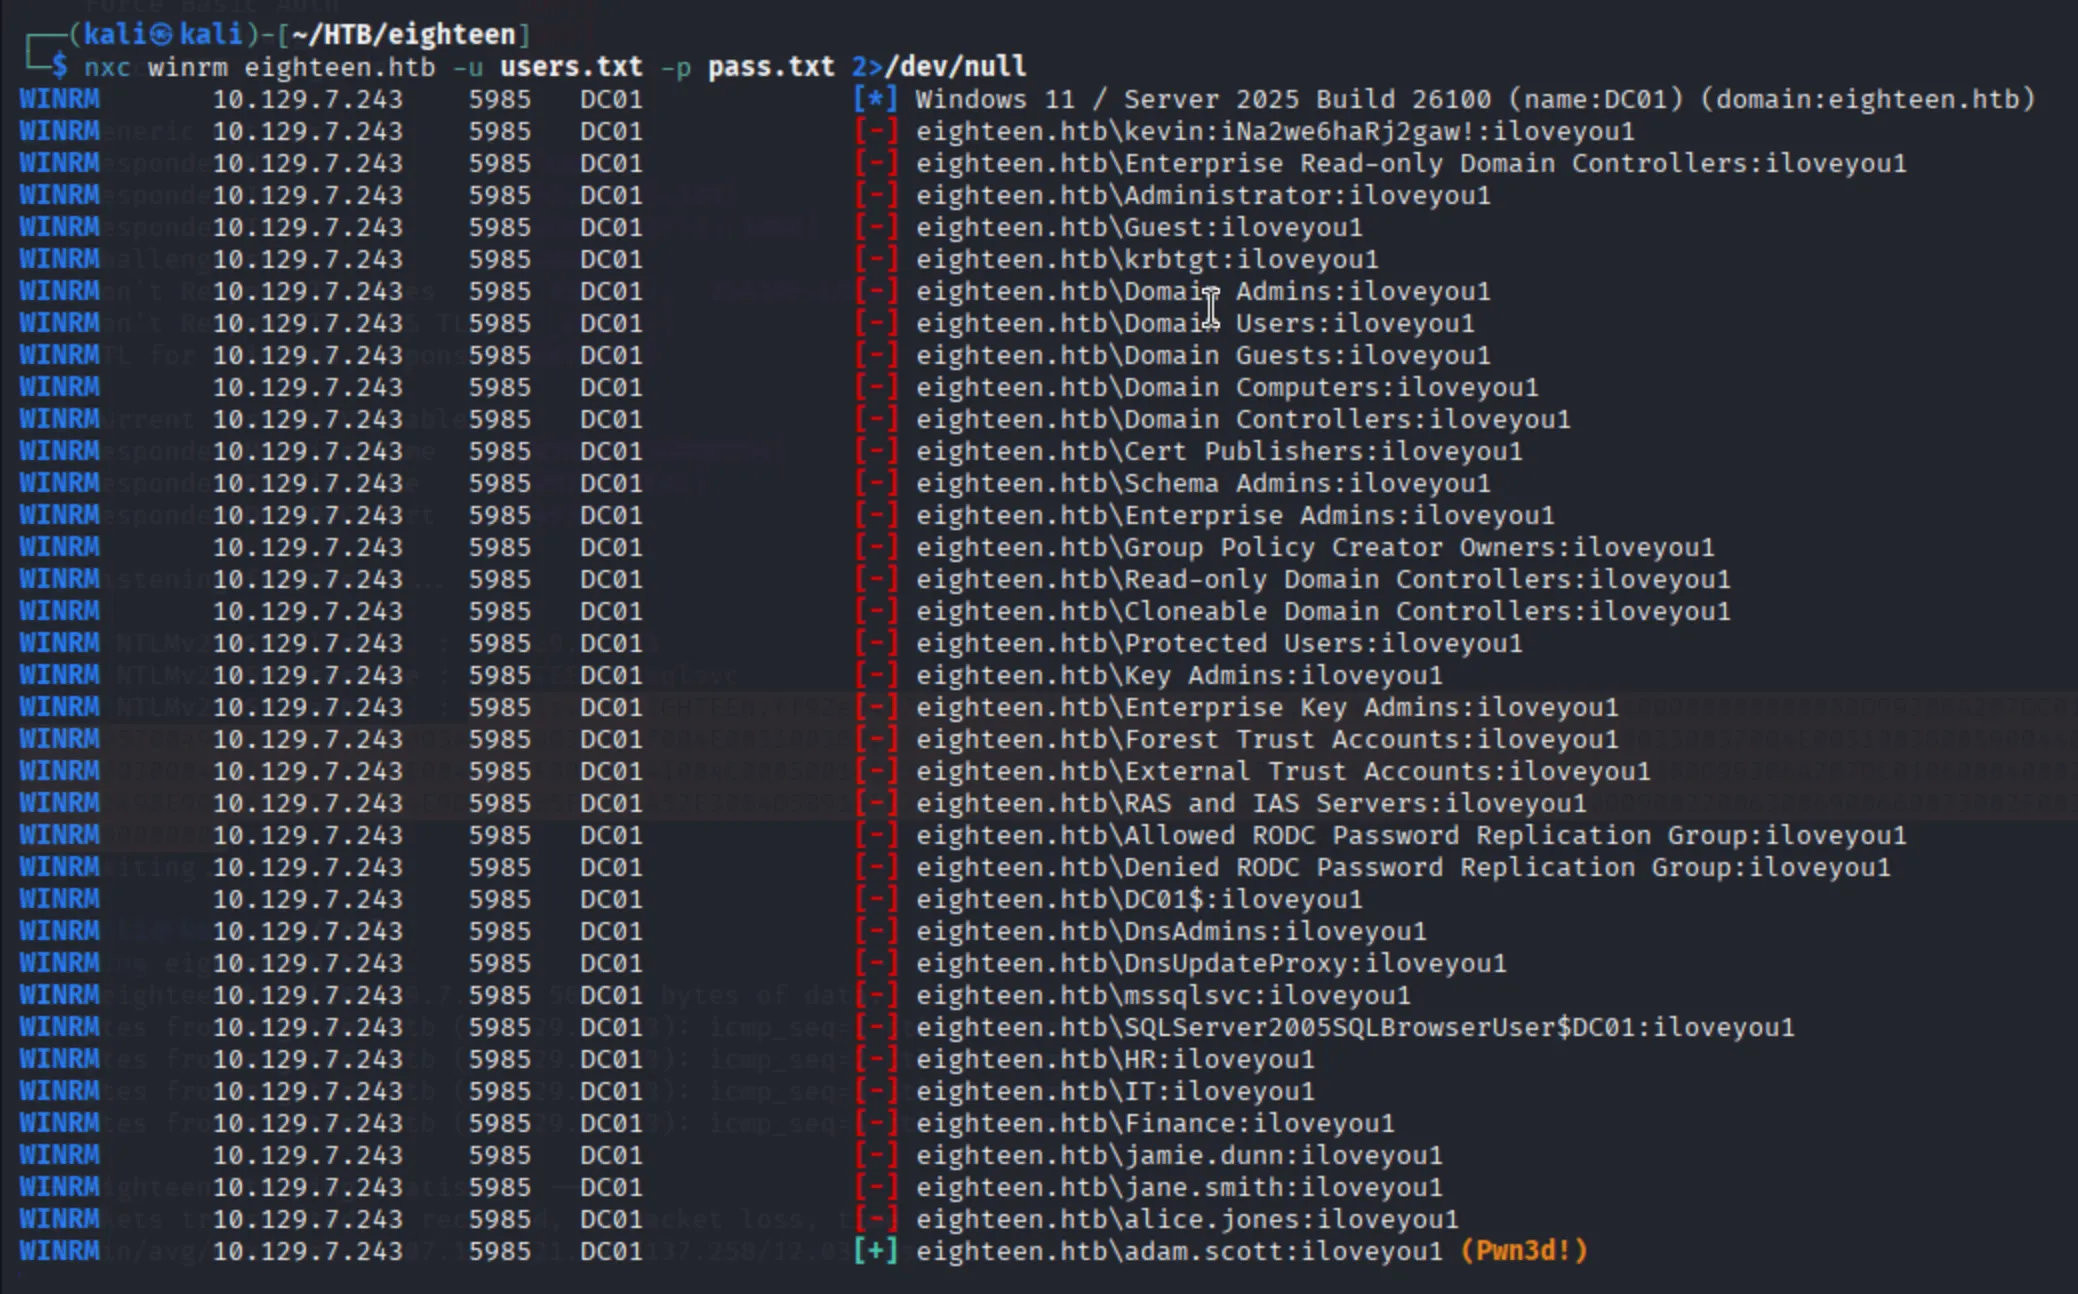The height and width of the screenshot is (1294, 2078).
Task: Click red [-] marker beside Administrator line
Action: click(876, 196)
